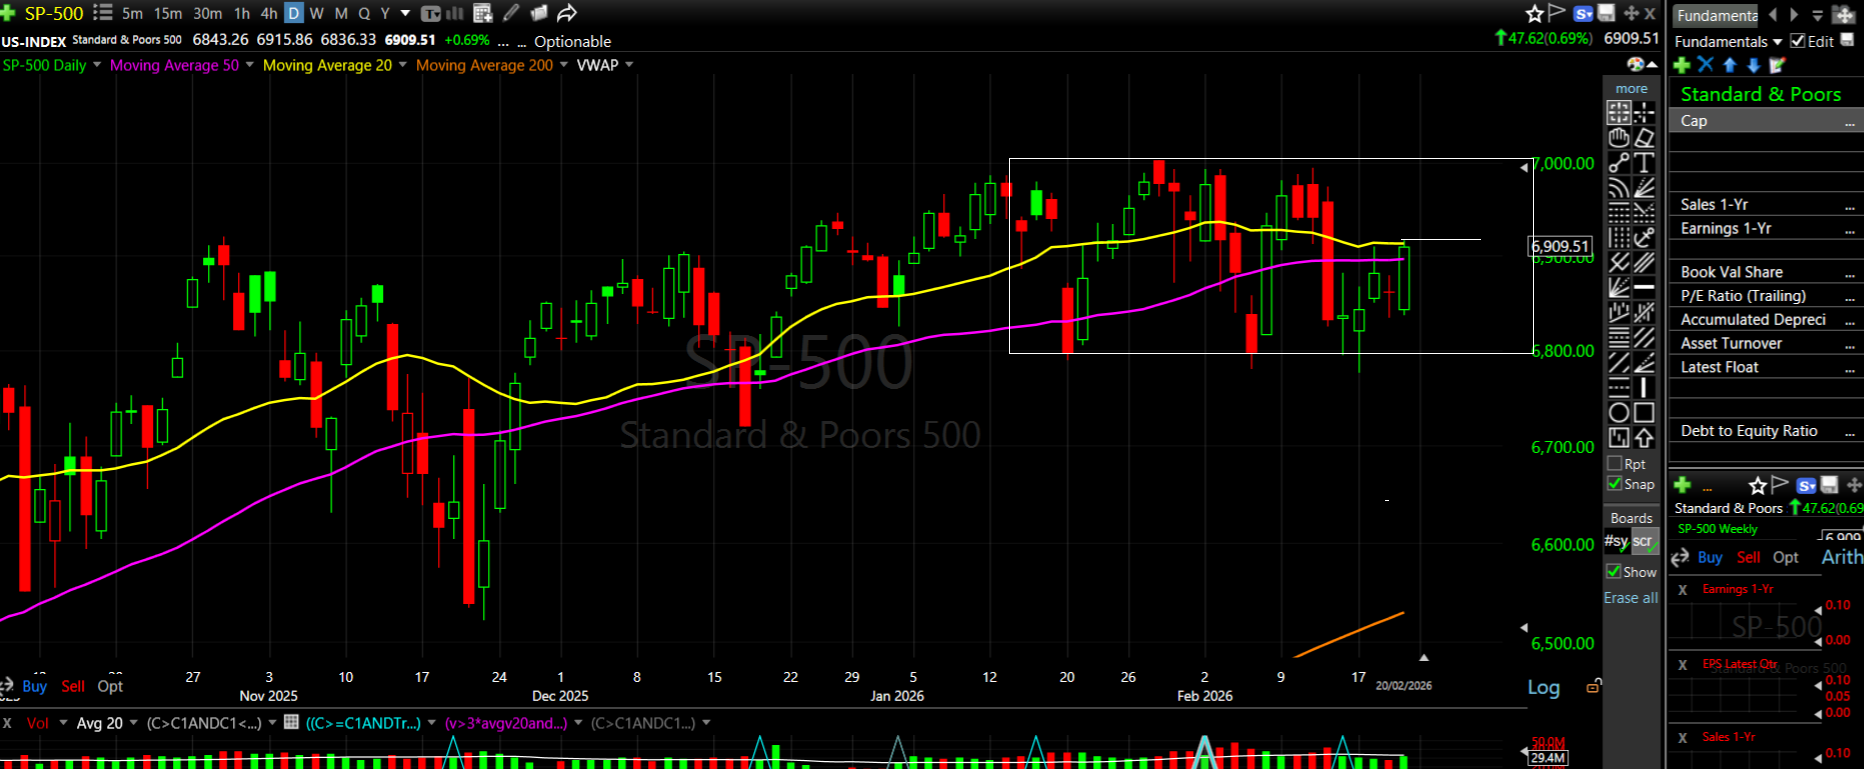Click the bar chart style icon
This screenshot has height=769, width=1864.
click(455, 13)
